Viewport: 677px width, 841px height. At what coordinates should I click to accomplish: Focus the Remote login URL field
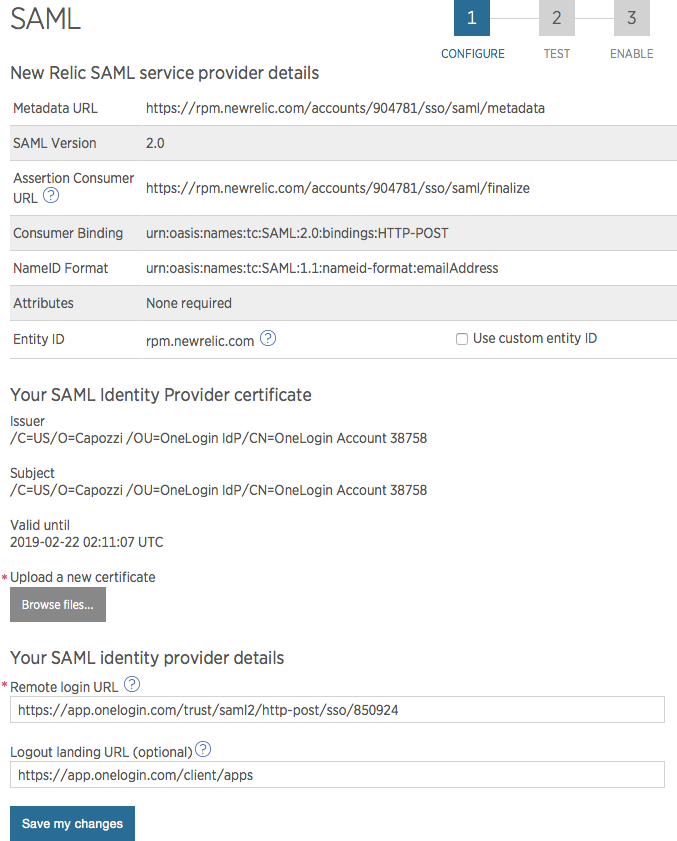click(337, 710)
